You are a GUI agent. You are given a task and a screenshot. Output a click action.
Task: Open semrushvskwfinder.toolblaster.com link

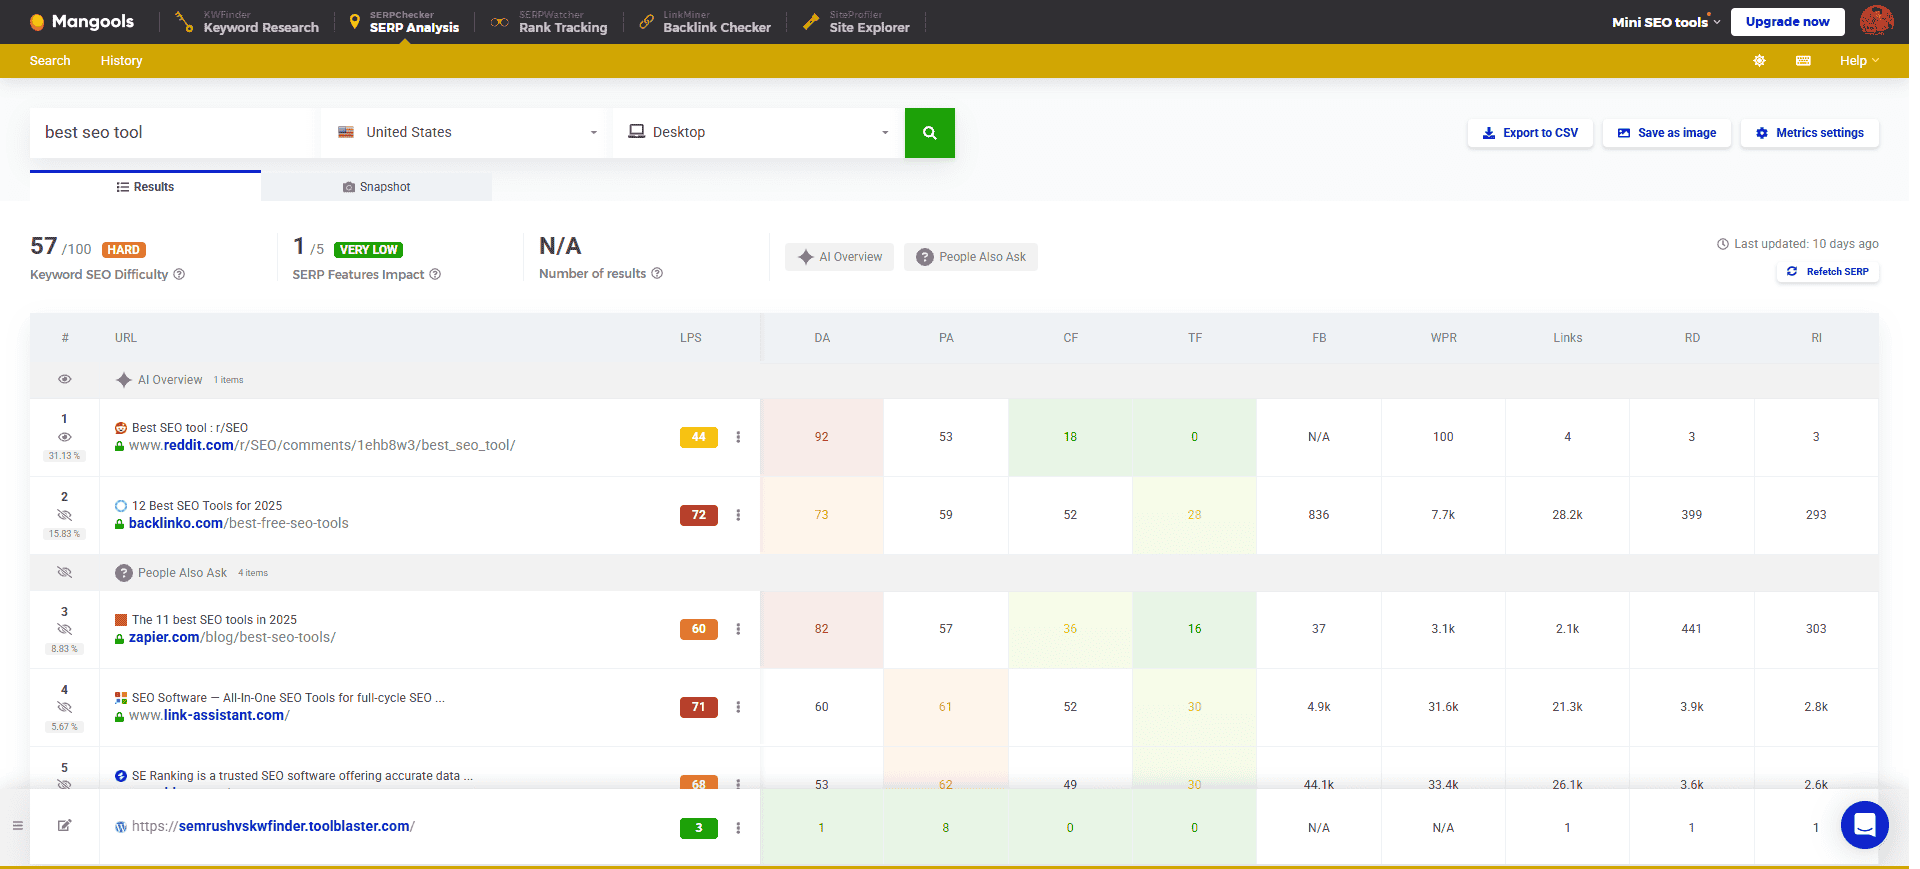pyautogui.click(x=273, y=826)
